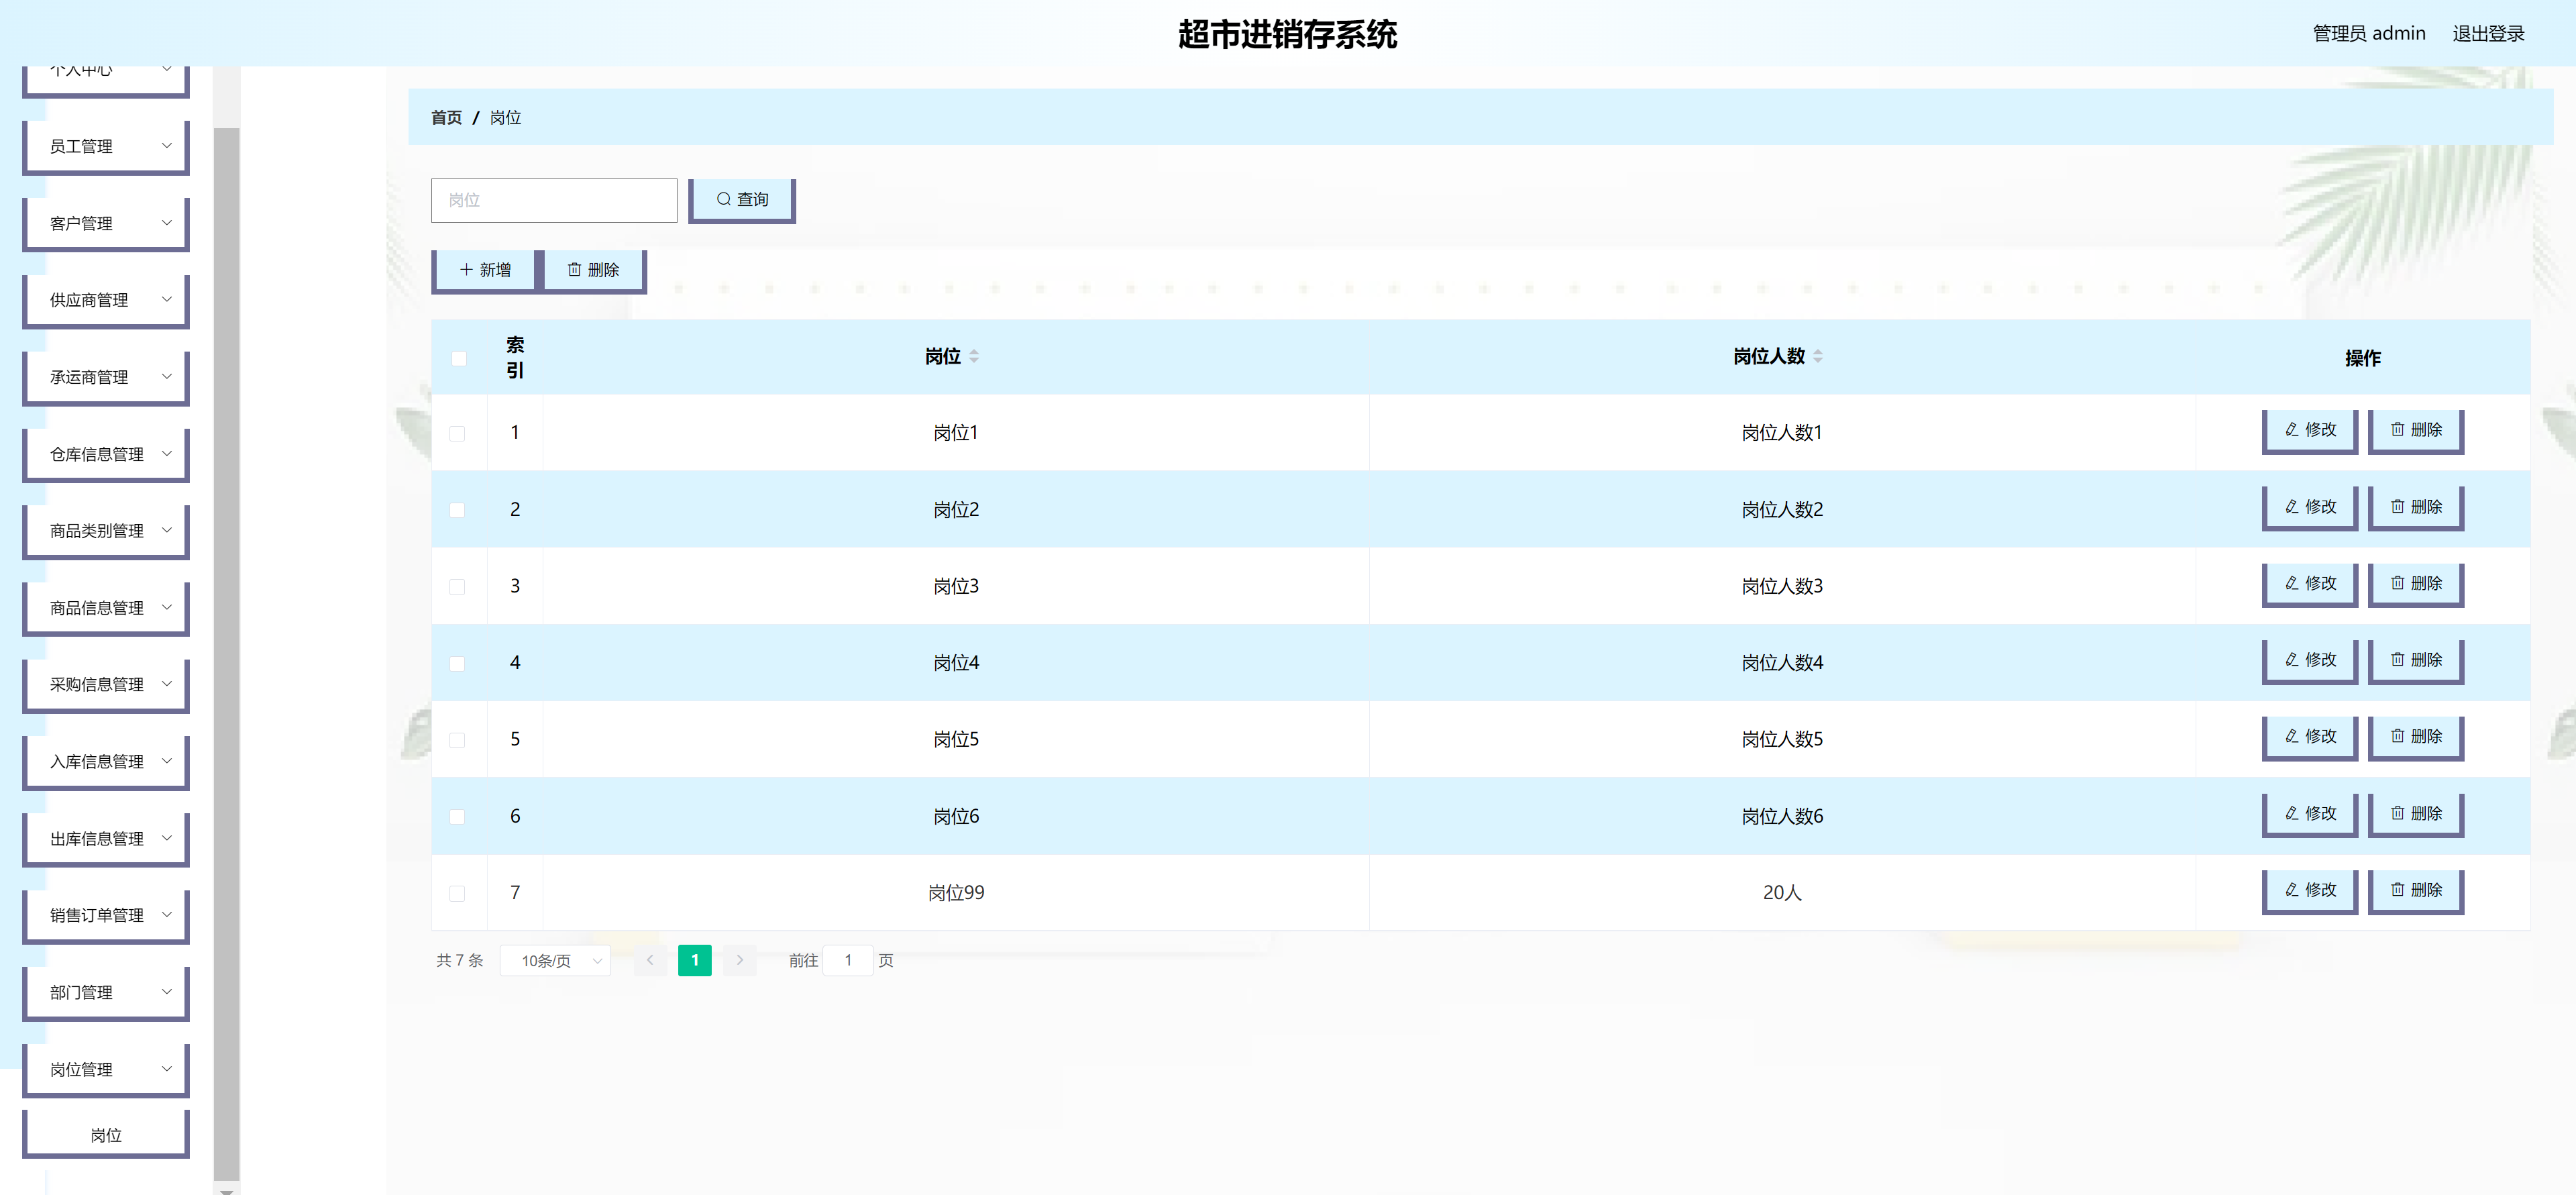Click the previous page arrow in pagination

650,960
